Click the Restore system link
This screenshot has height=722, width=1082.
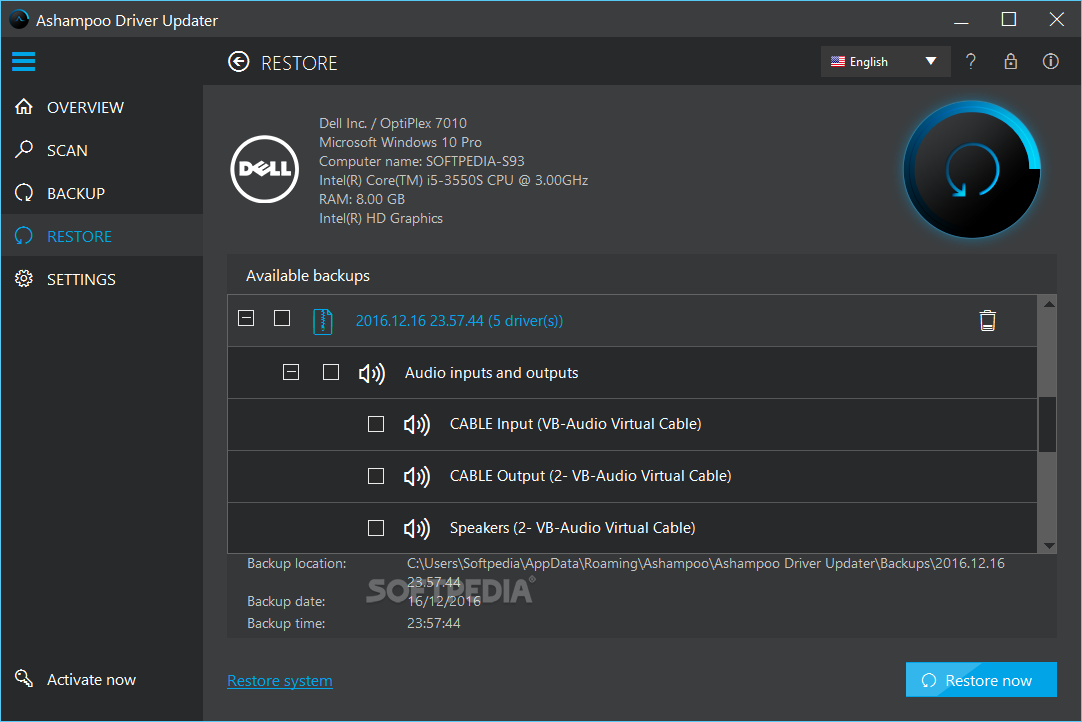[x=279, y=681]
